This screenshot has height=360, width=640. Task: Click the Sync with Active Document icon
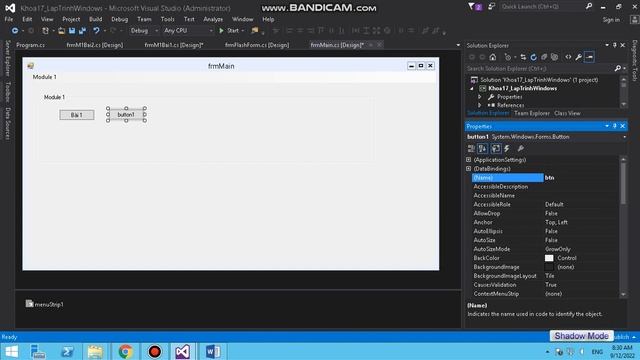pos(523,57)
